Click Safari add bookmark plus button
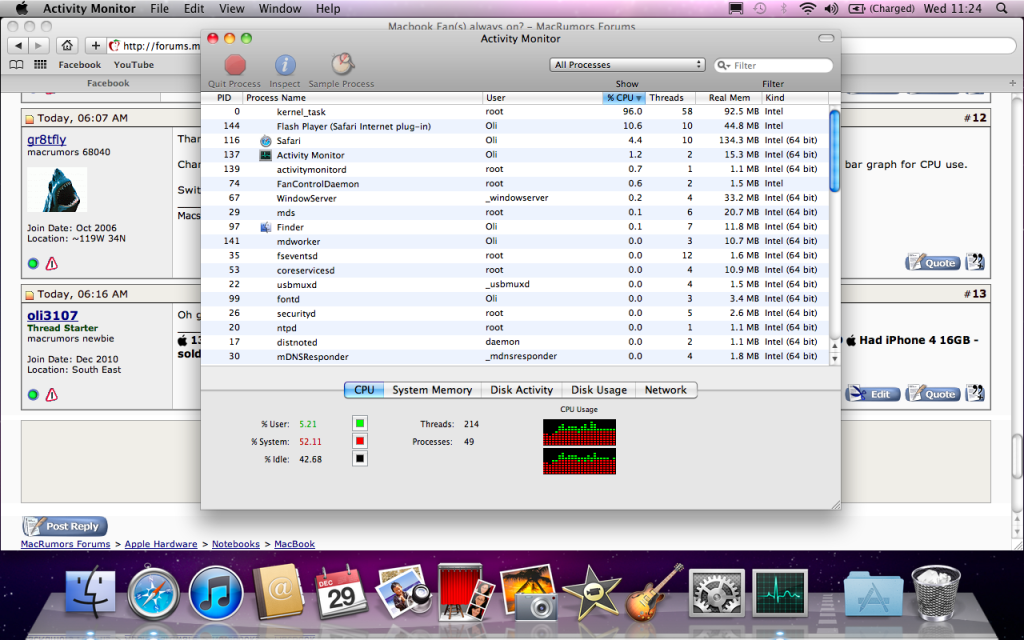The image size is (1024, 640). (95, 45)
